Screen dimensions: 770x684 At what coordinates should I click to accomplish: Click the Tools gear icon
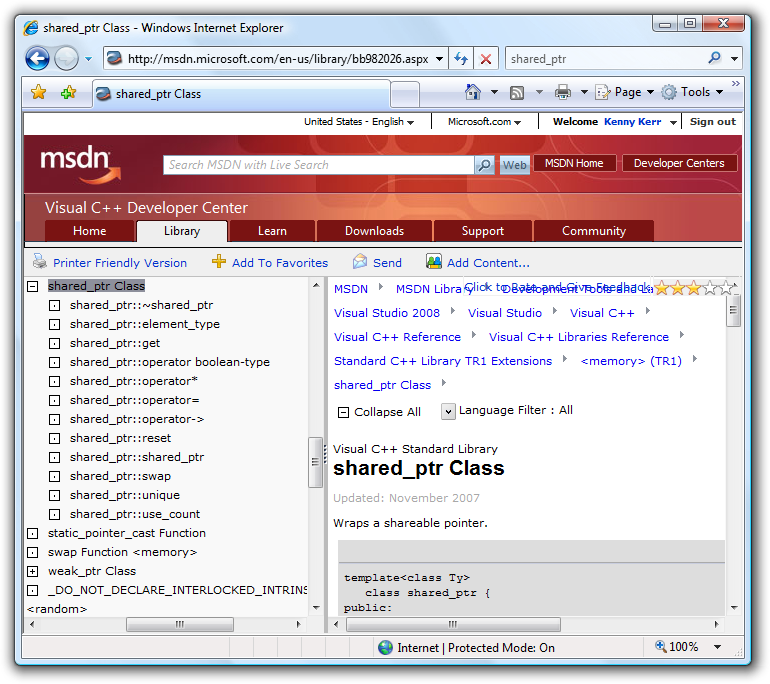(x=669, y=92)
